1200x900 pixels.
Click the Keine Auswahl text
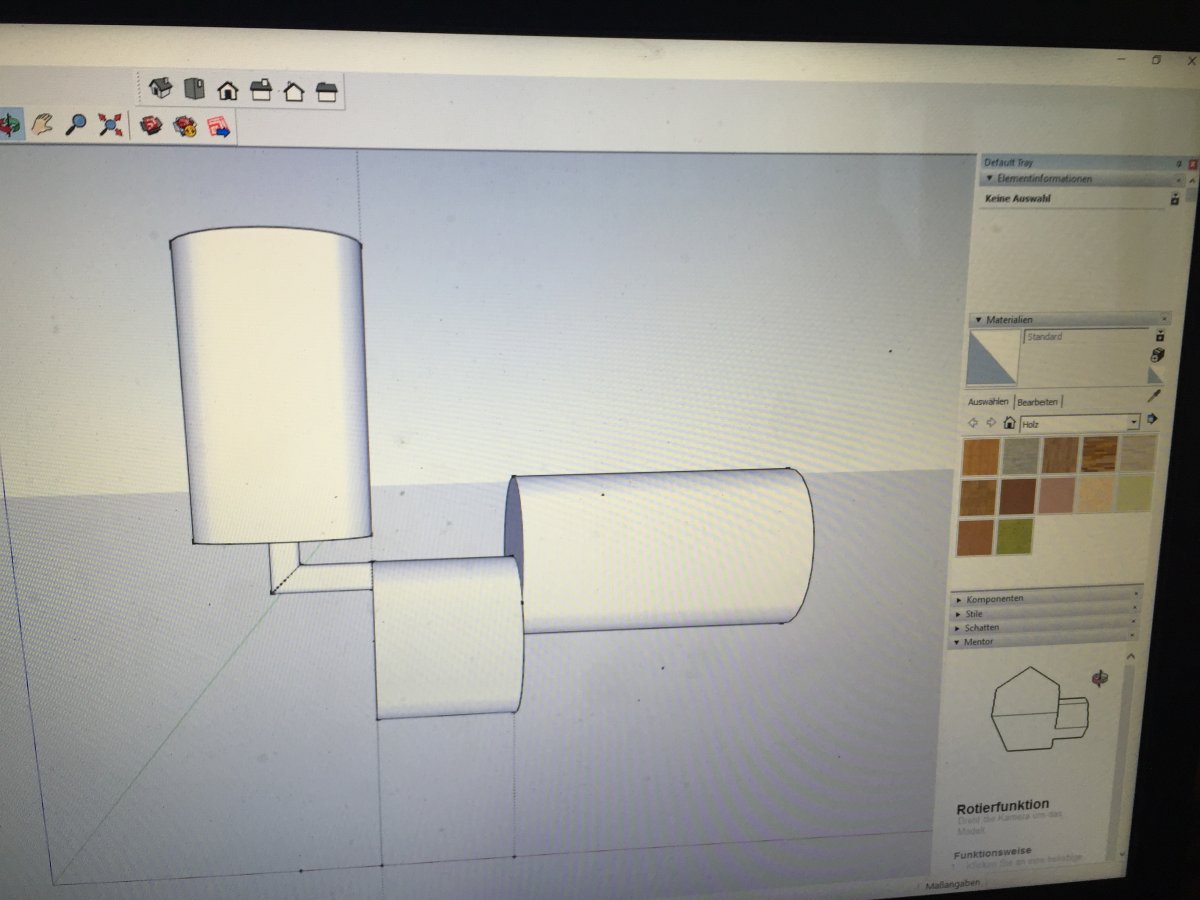1017,198
